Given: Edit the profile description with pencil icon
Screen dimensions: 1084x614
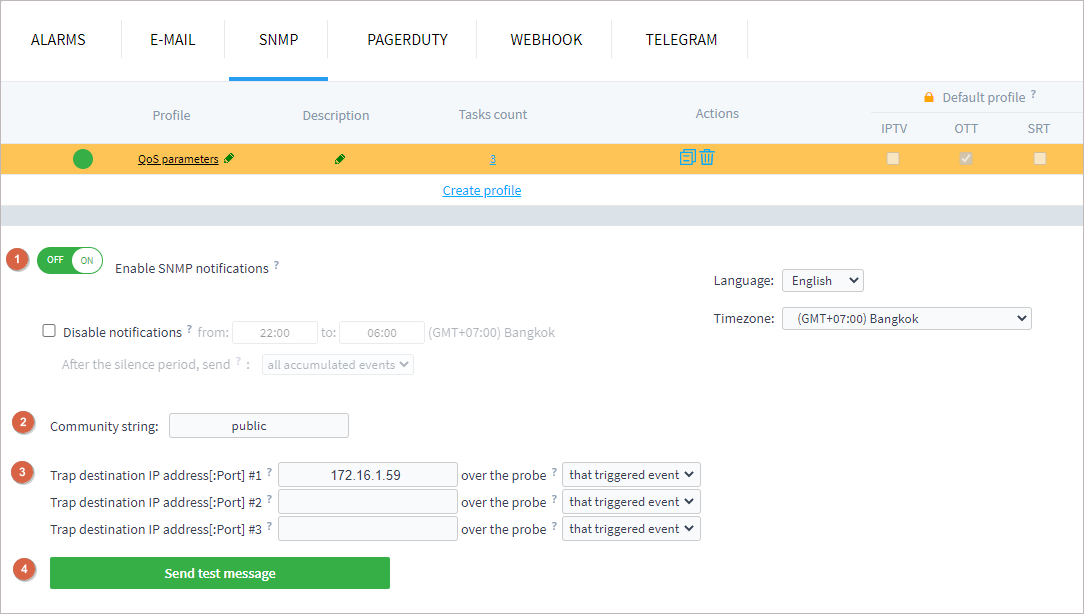Looking at the screenshot, I should pos(340,159).
